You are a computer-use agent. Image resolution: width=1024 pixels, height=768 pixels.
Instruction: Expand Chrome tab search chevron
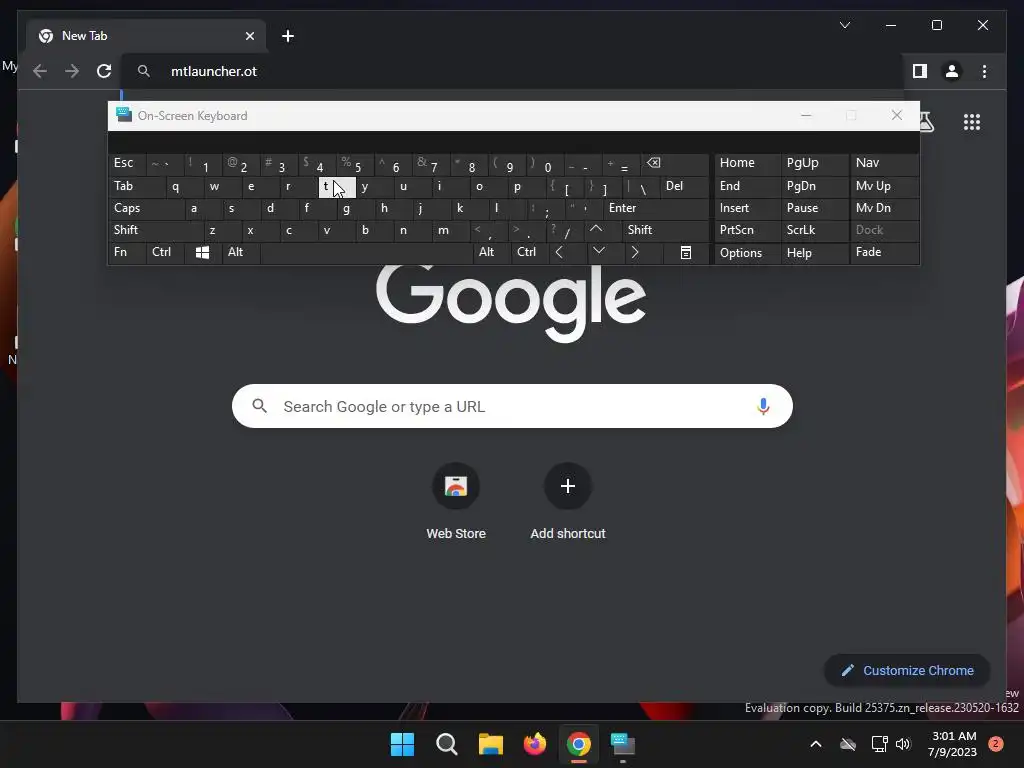[x=844, y=25]
